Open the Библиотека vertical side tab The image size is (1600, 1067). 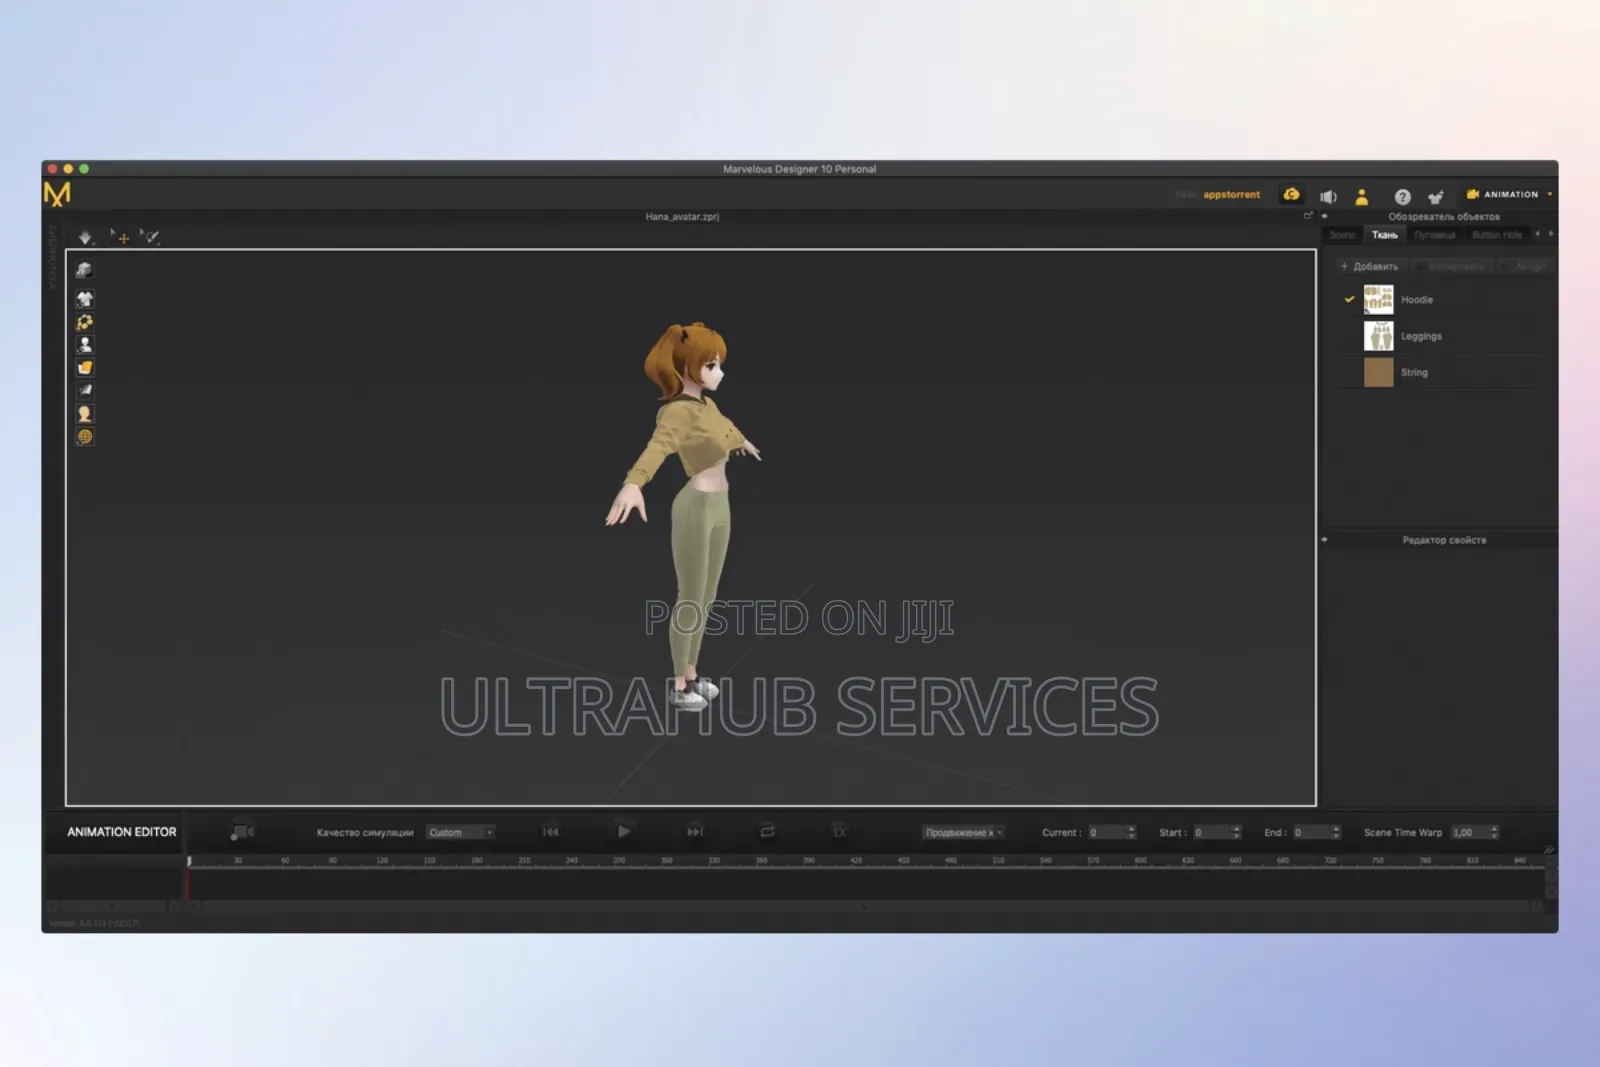52,257
